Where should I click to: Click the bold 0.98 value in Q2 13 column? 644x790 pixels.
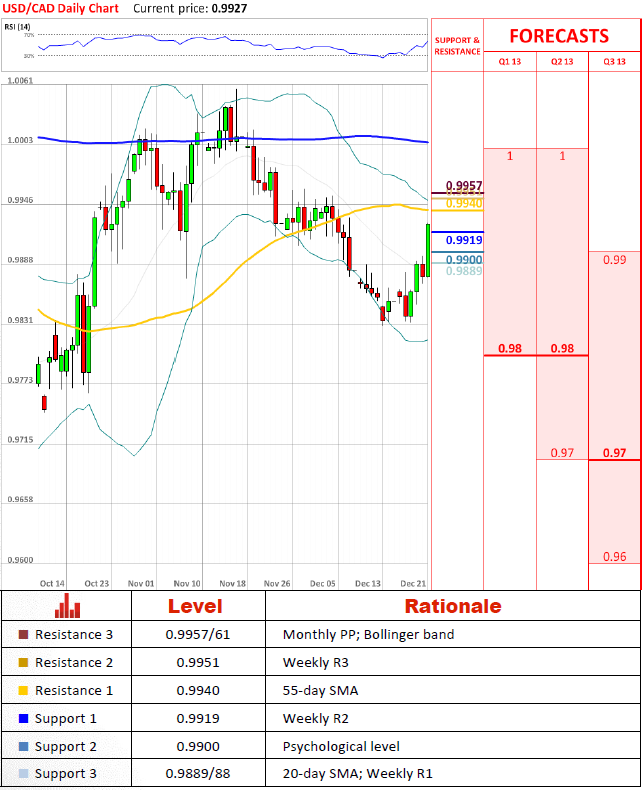click(x=562, y=348)
